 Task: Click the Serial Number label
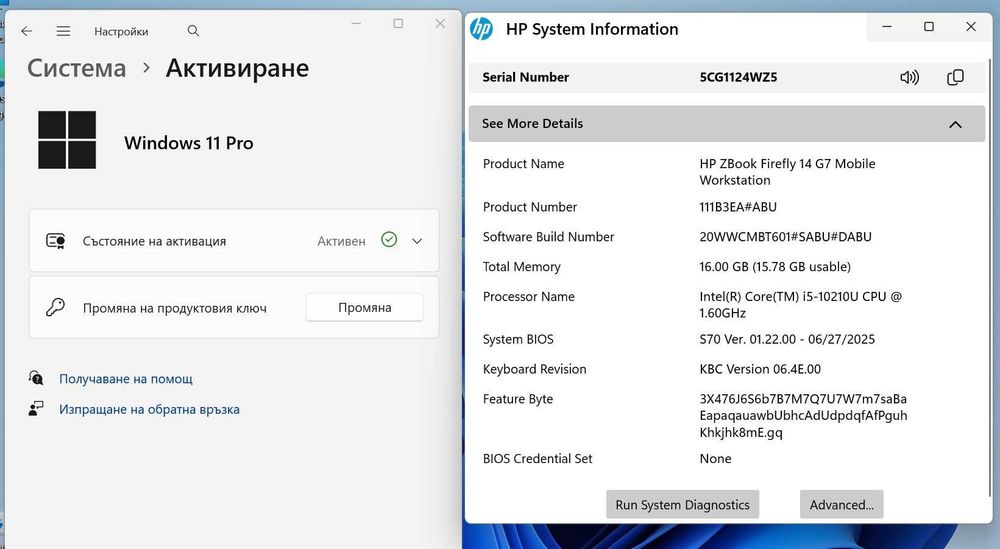point(526,77)
